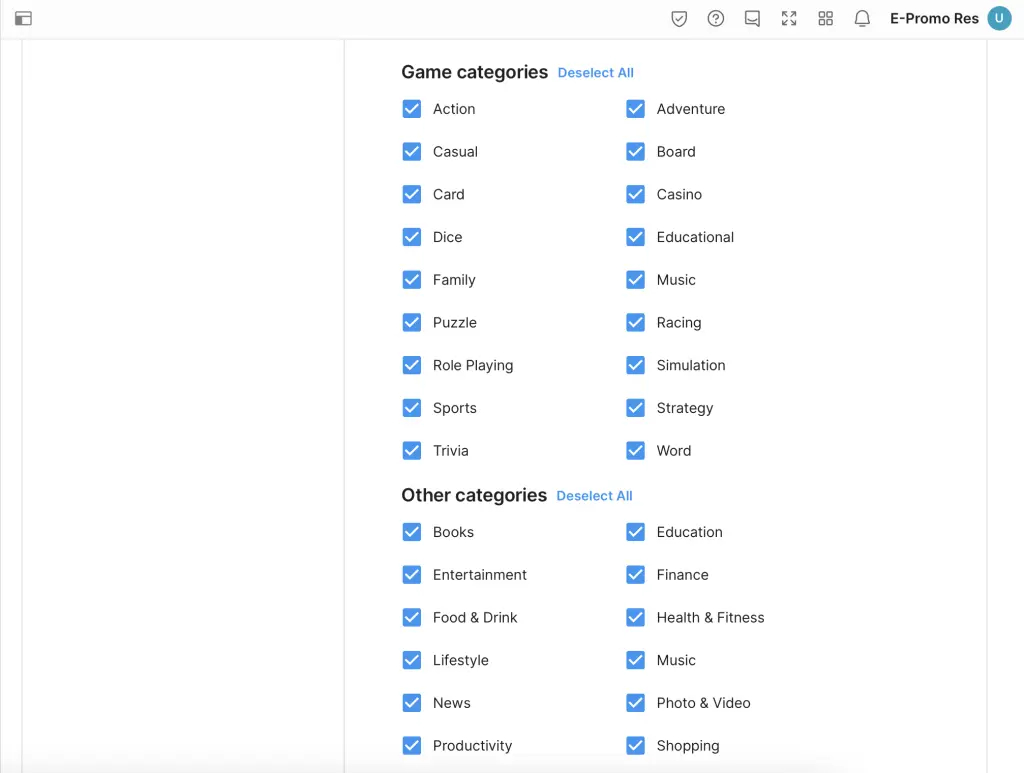
Task: Uncheck the Action checkbox
Action: tap(412, 109)
